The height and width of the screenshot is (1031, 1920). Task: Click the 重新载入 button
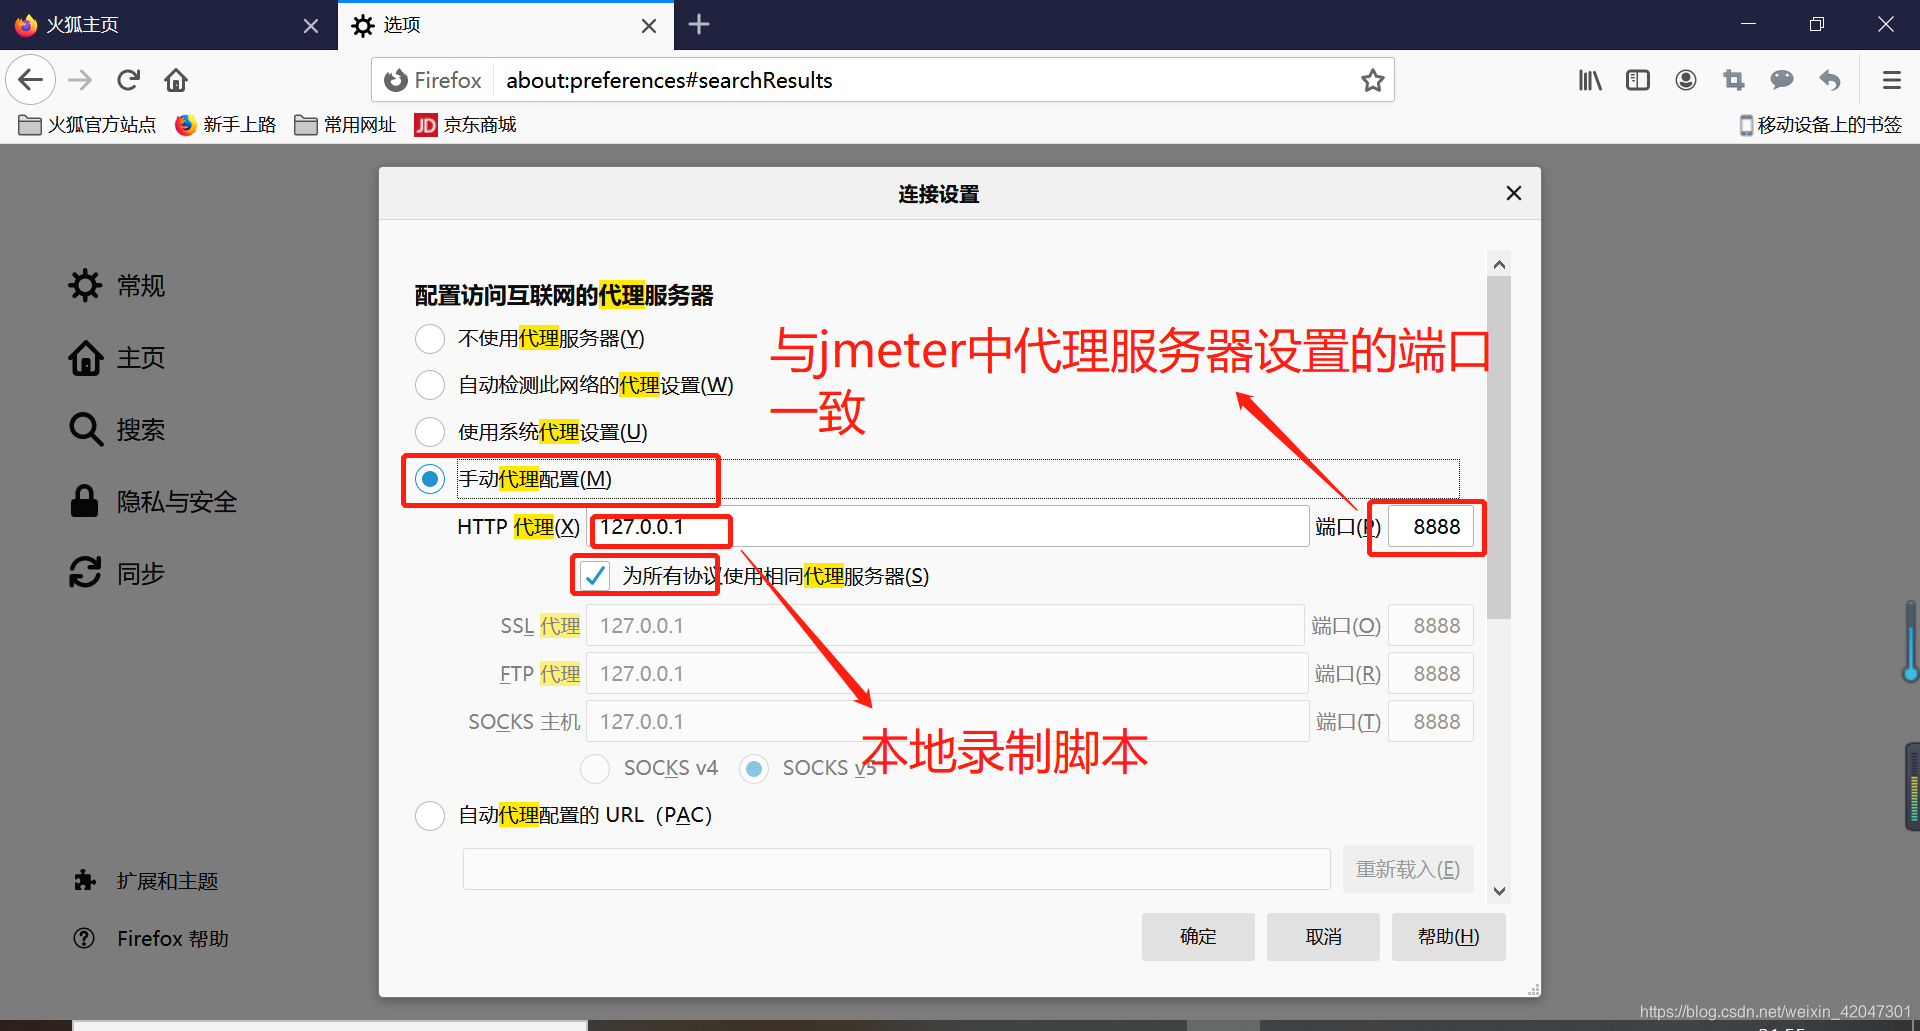pyautogui.click(x=1408, y=869)
